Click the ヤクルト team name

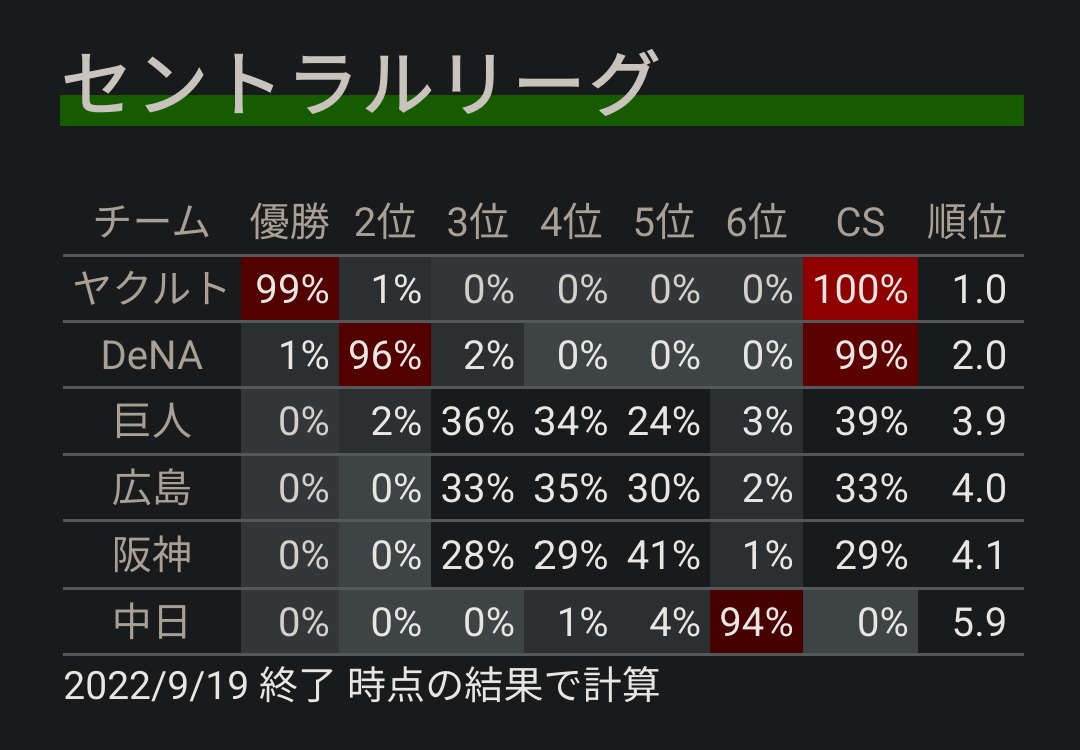152,288
